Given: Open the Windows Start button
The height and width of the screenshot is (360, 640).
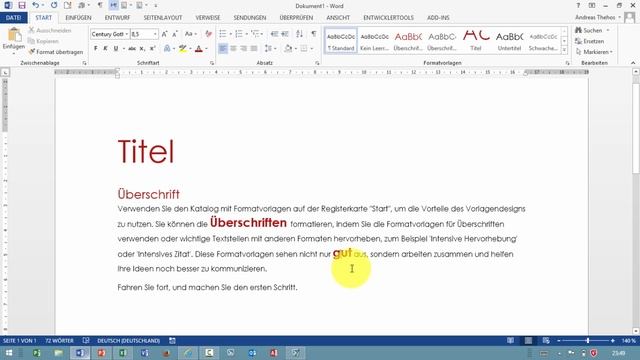Looking at the screenshot, I should click(x=9, y=353).
